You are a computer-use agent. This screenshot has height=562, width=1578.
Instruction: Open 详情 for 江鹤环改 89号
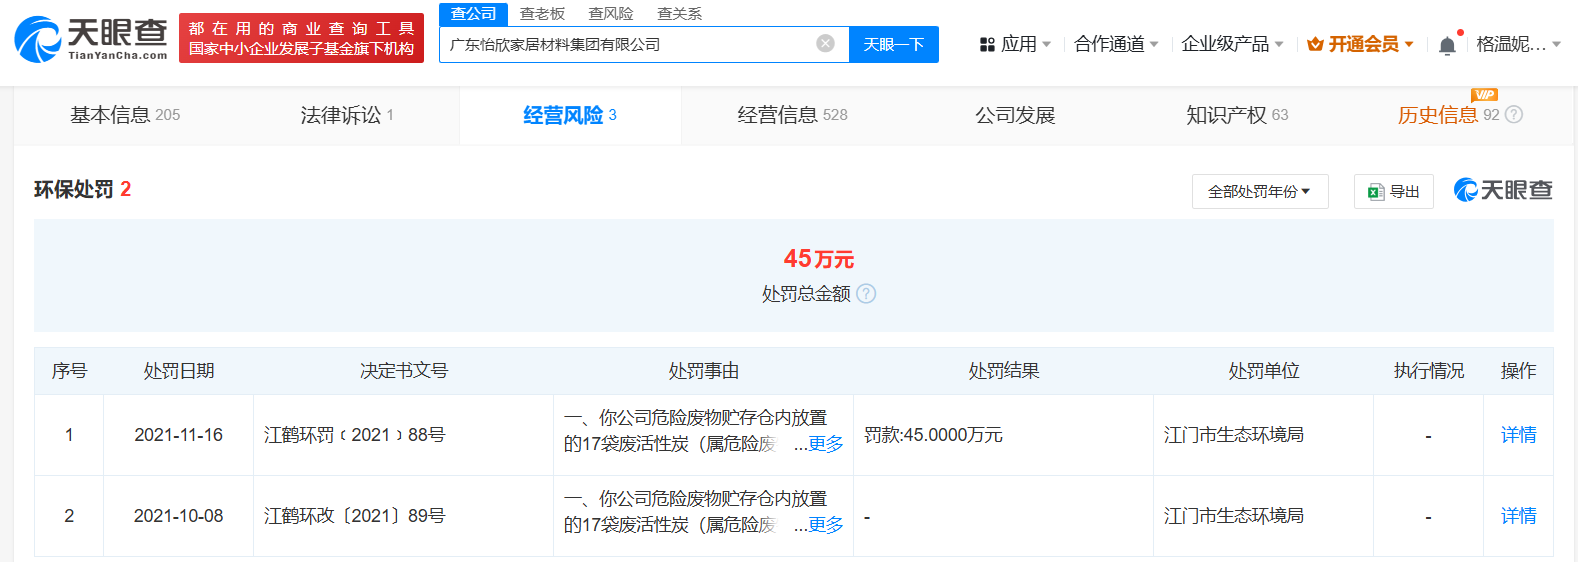pos(1518,516)
